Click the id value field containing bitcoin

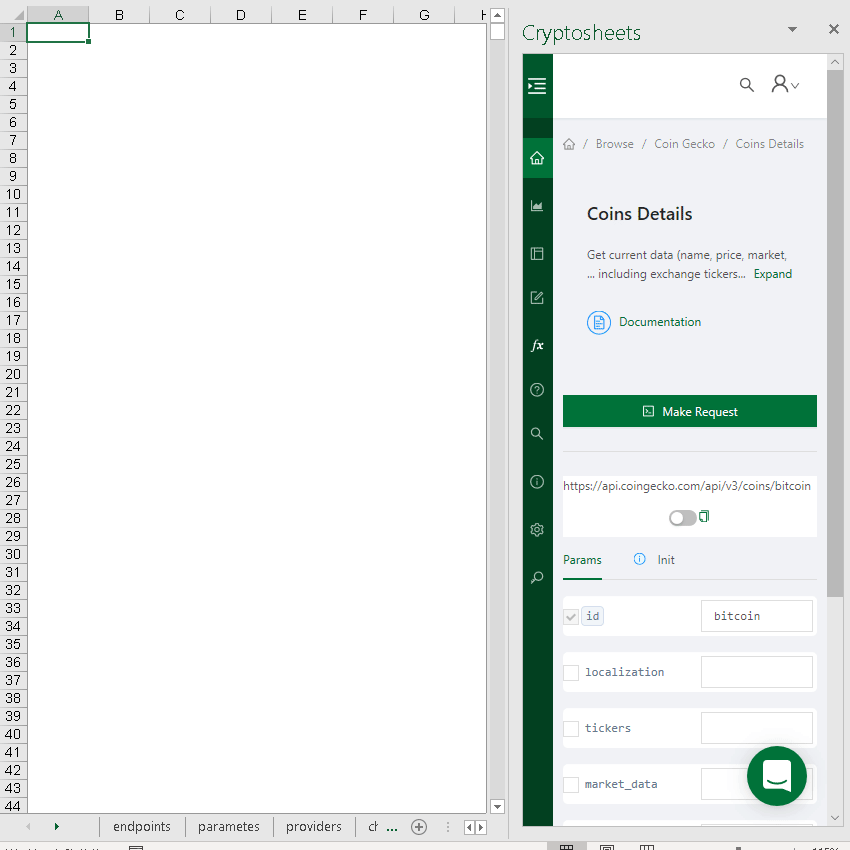pos(756,616)
